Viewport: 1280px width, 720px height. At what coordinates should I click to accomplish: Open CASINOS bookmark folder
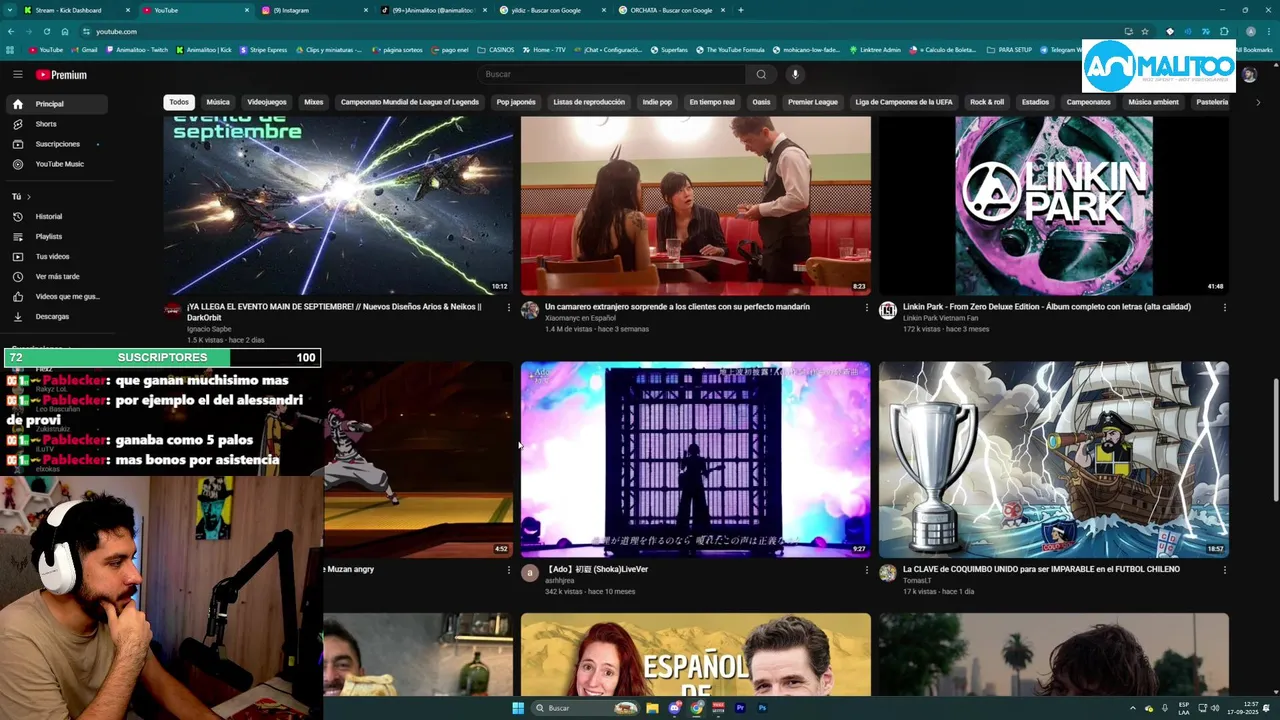496,50
